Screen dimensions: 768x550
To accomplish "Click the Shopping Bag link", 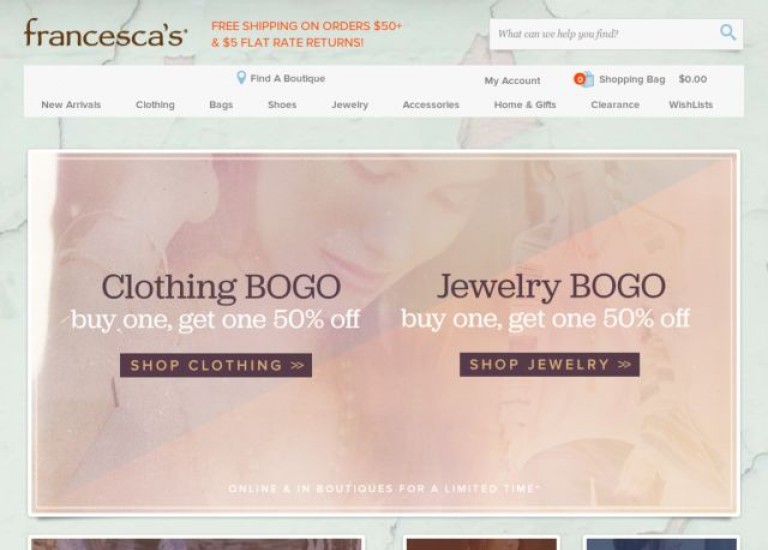I will click(632, 79).
